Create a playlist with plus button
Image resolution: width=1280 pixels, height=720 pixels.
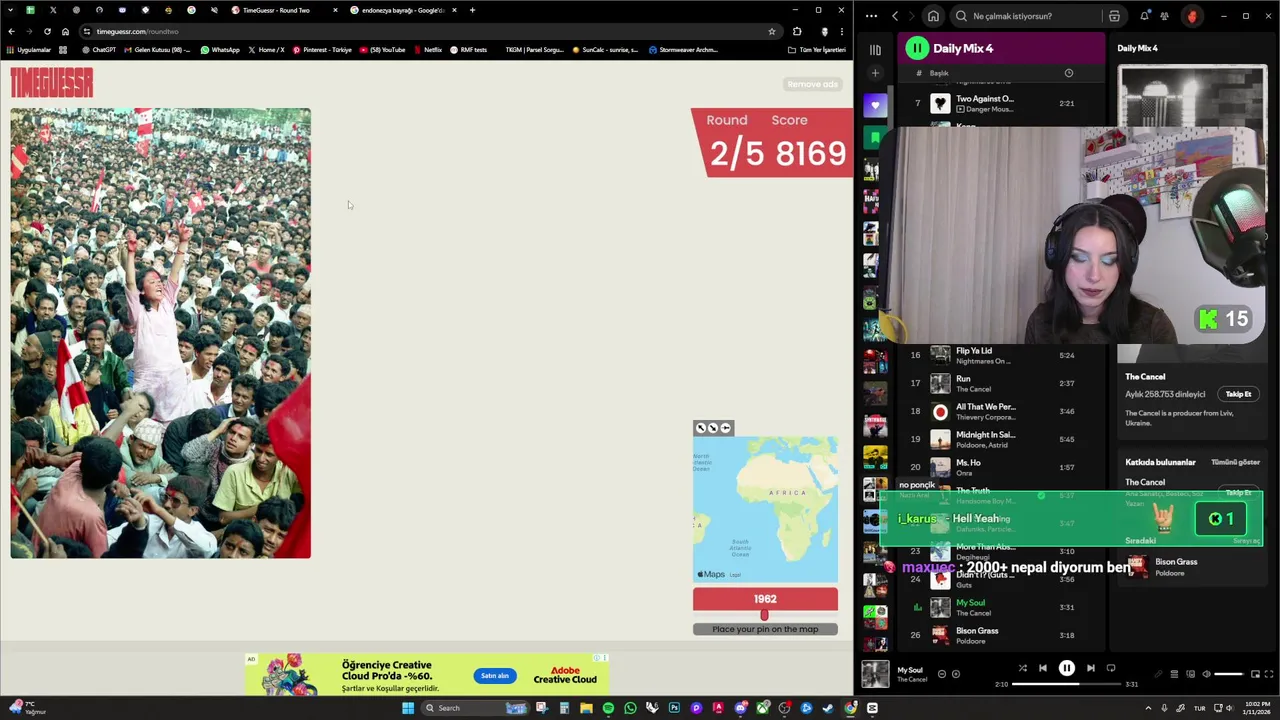pos(875,73)
